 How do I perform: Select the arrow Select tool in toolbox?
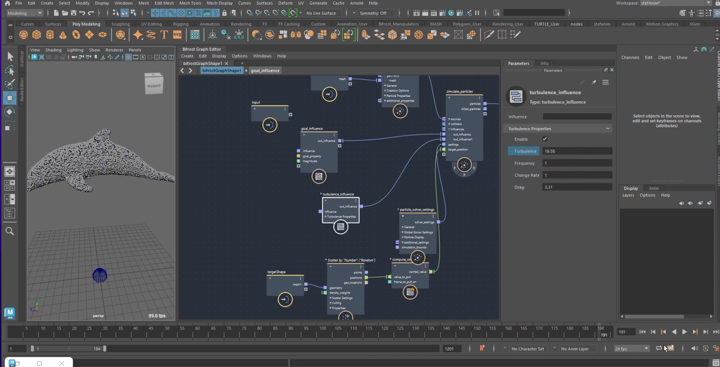pos(10,56)
